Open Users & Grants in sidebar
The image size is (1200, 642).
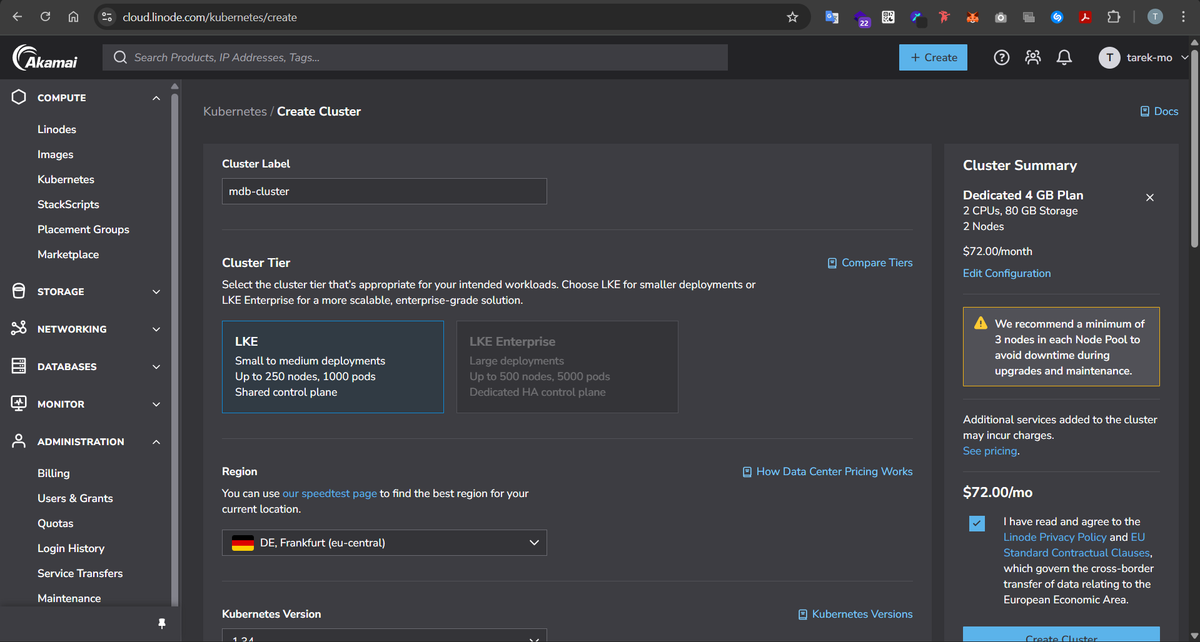tap(75, 499)
